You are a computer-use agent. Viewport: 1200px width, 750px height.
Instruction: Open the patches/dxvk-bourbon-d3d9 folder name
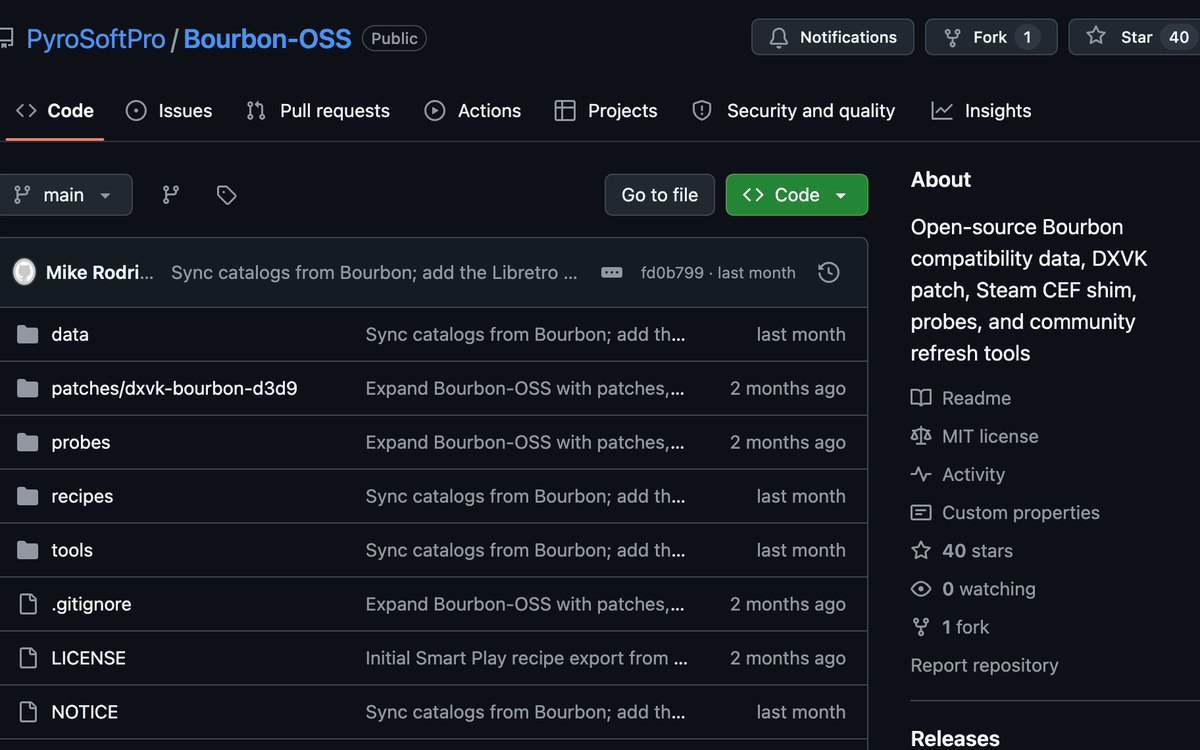[174, 388]
